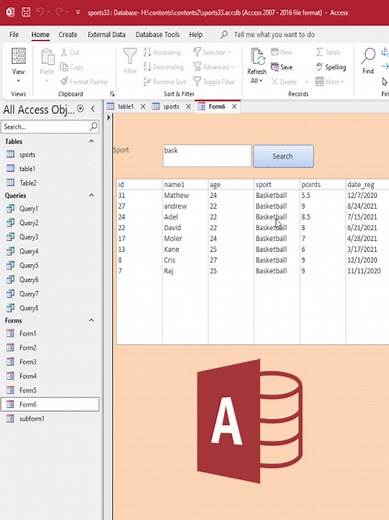Click the Filter funnel icon
The image size is (389, 520).
point(130,57)
